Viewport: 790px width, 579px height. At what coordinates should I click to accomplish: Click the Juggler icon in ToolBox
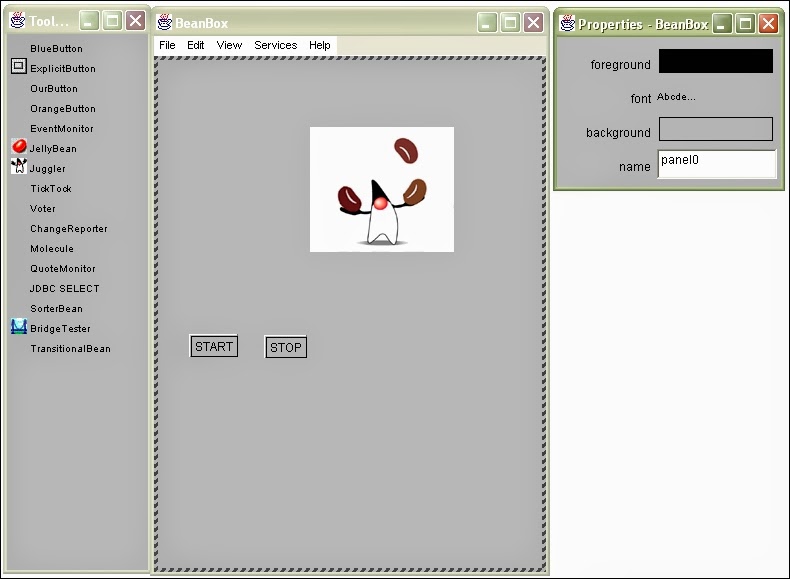(x=19, y=166)
